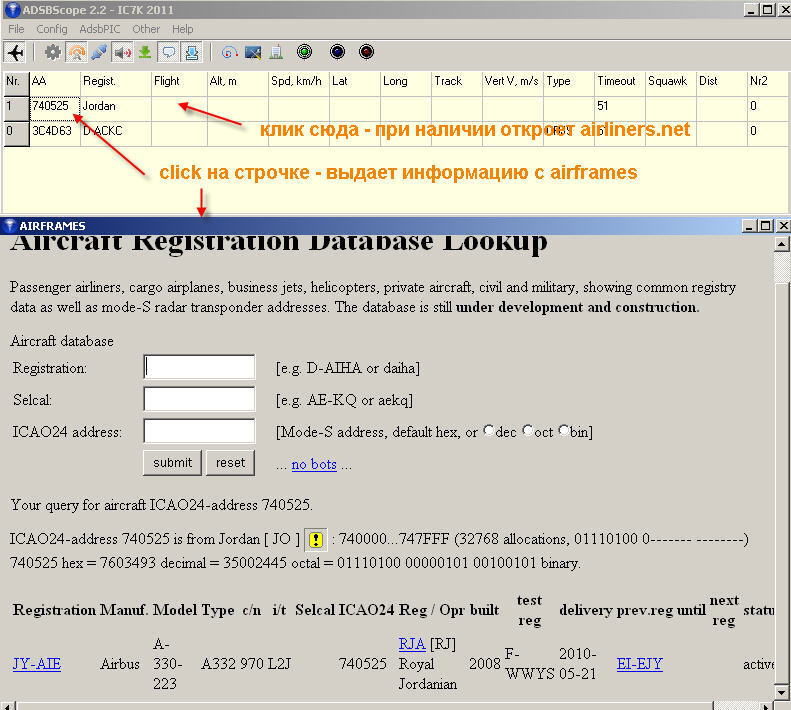Image resolution: width=791 pixels, height=710 pixels.
Task: Click the blue connector plug icon
Action: pos(99,52)
